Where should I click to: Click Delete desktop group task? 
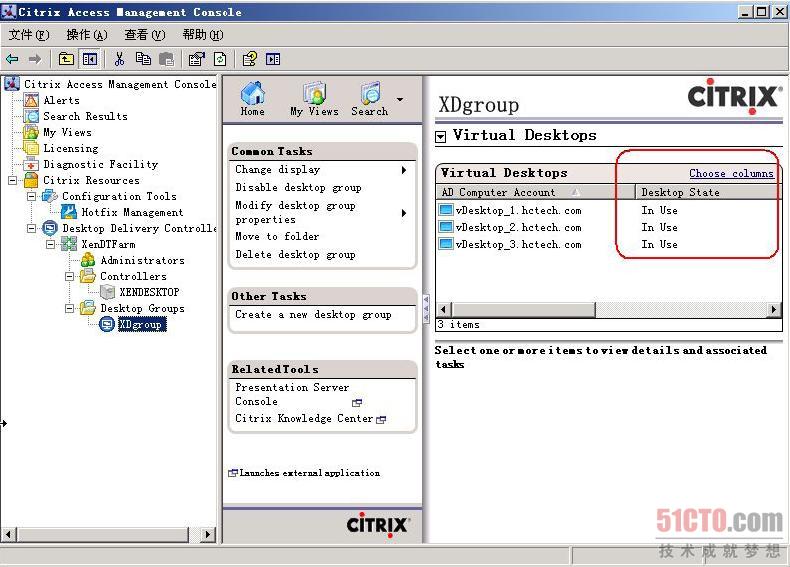click(295, 255)
